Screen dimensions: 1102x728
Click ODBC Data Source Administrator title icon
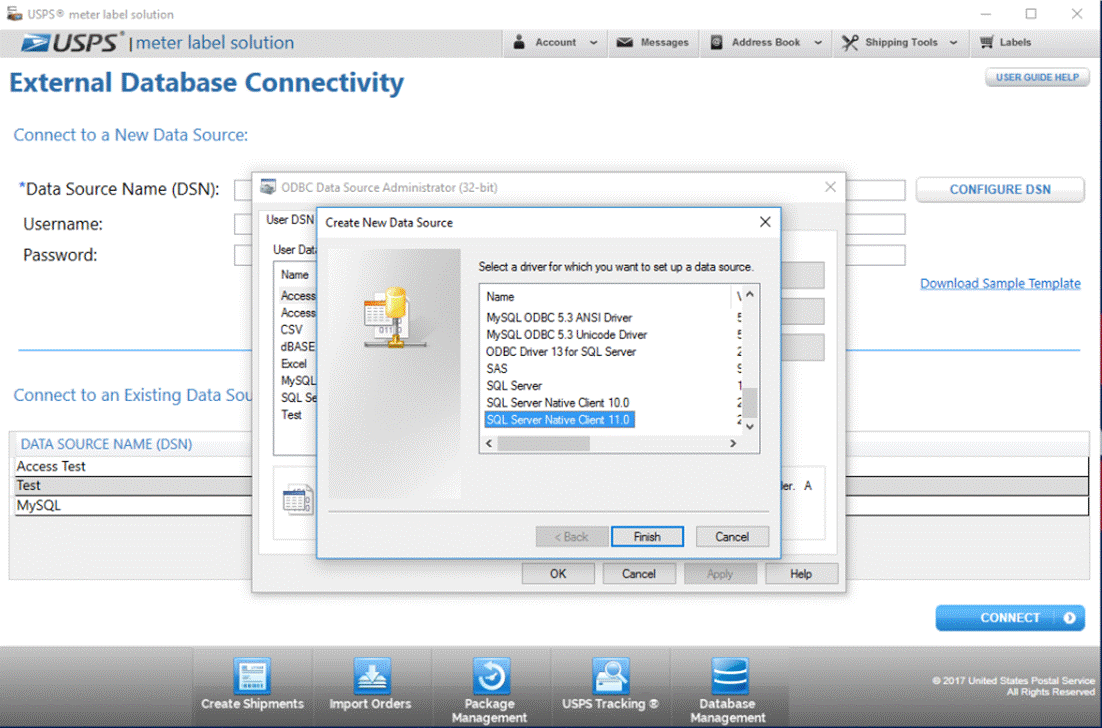[268, 187]
